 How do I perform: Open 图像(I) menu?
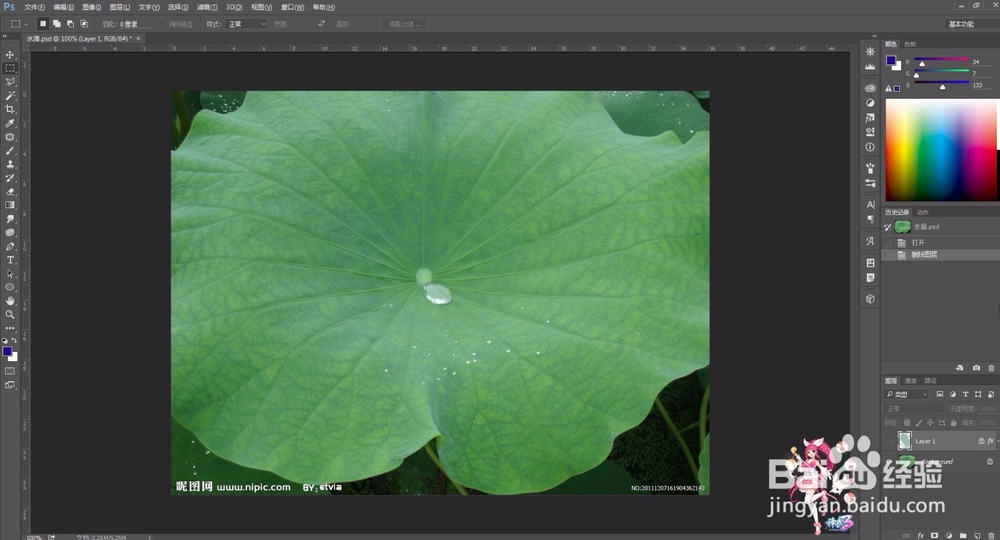92,7
